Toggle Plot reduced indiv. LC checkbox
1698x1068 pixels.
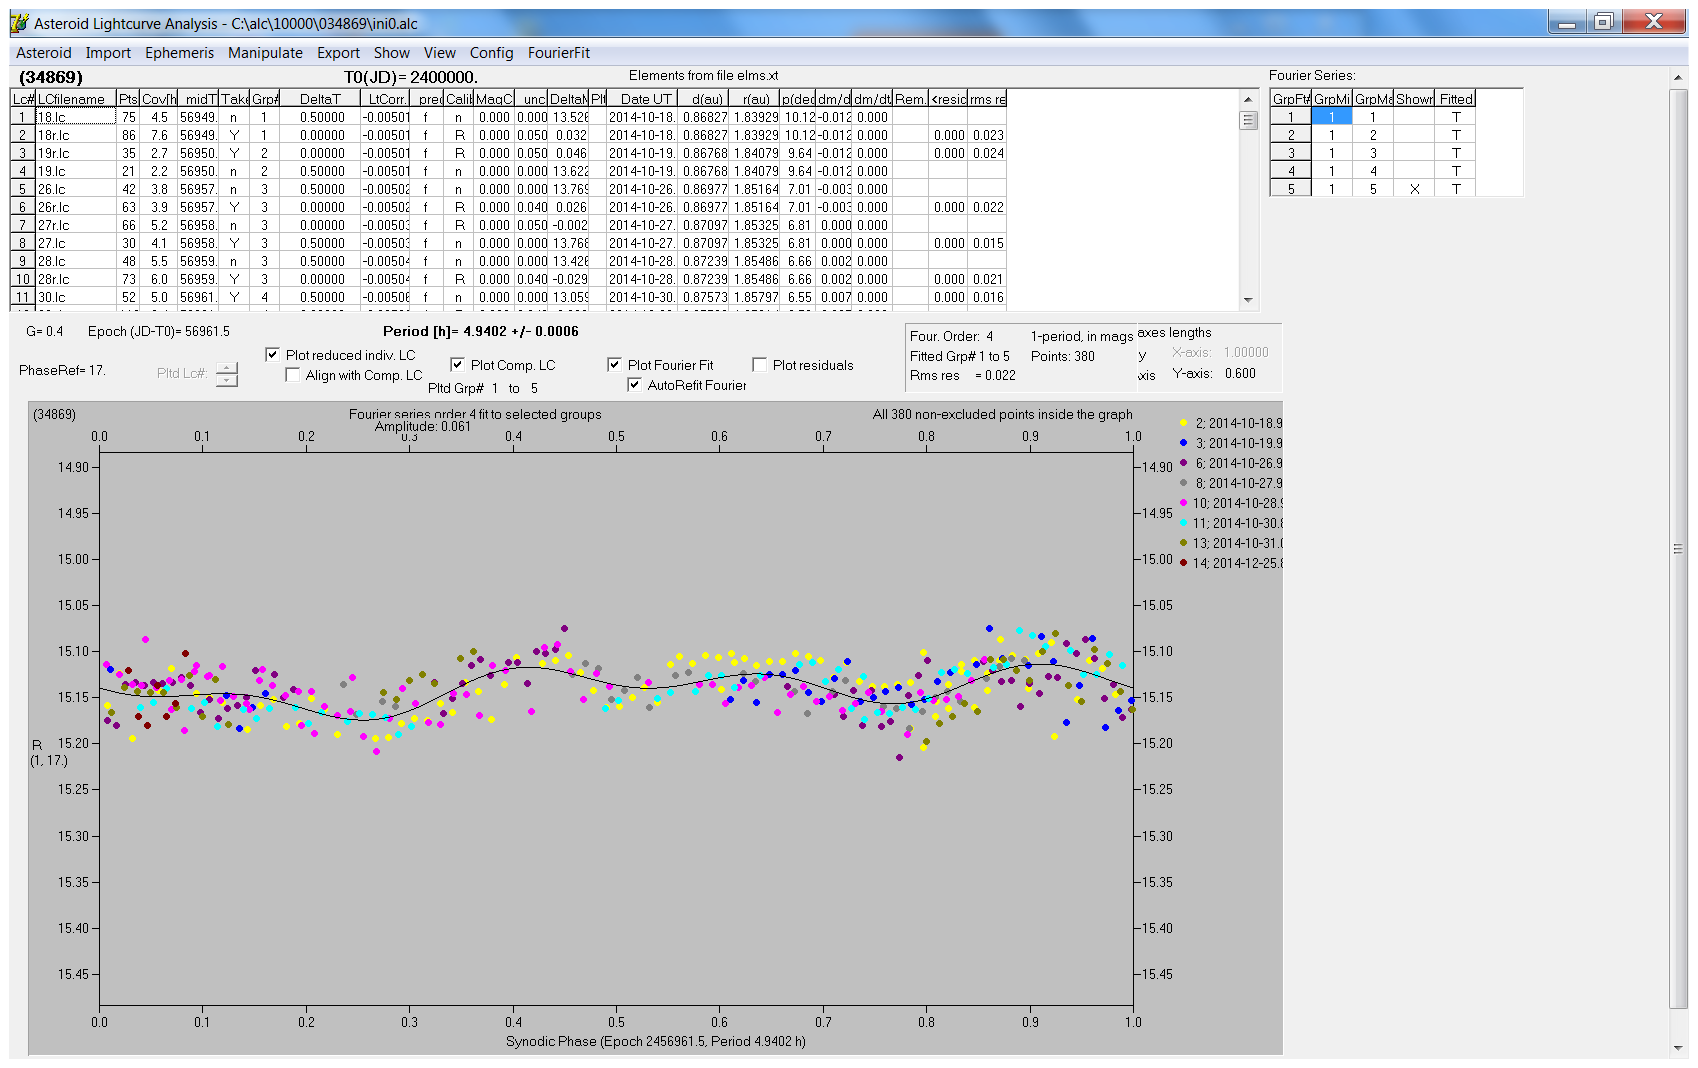(x=272, y=355)
